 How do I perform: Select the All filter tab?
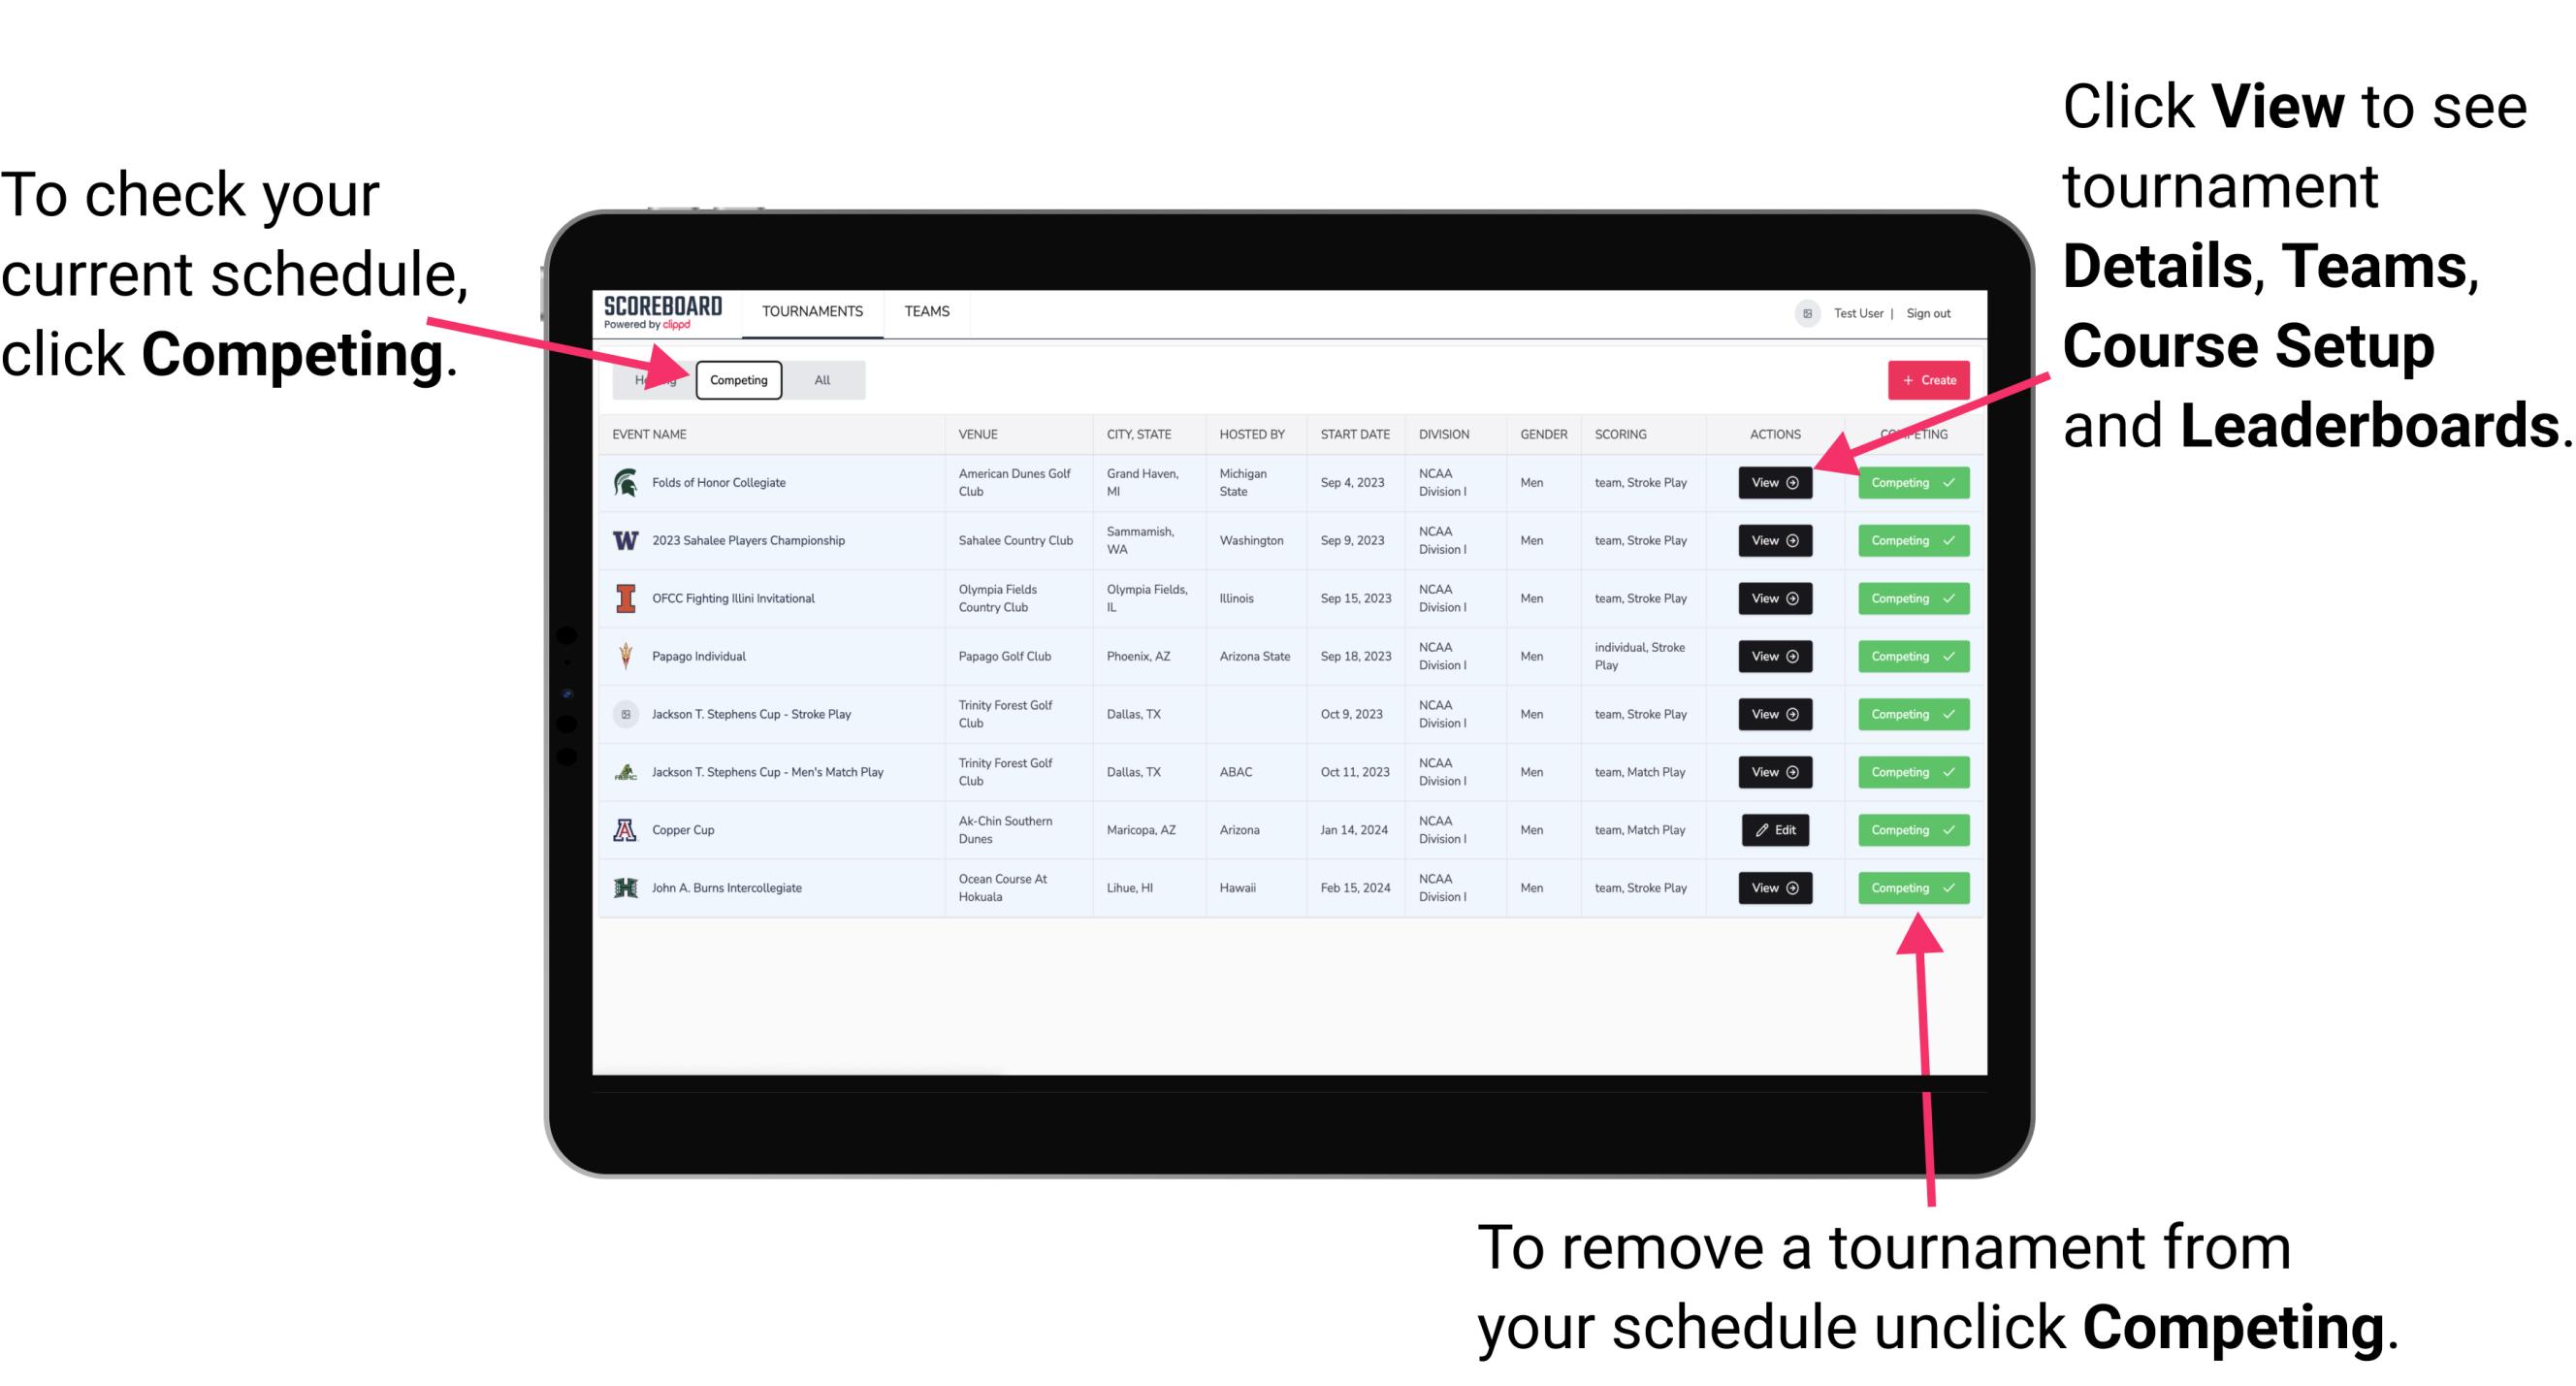click(x=819, y=379)
